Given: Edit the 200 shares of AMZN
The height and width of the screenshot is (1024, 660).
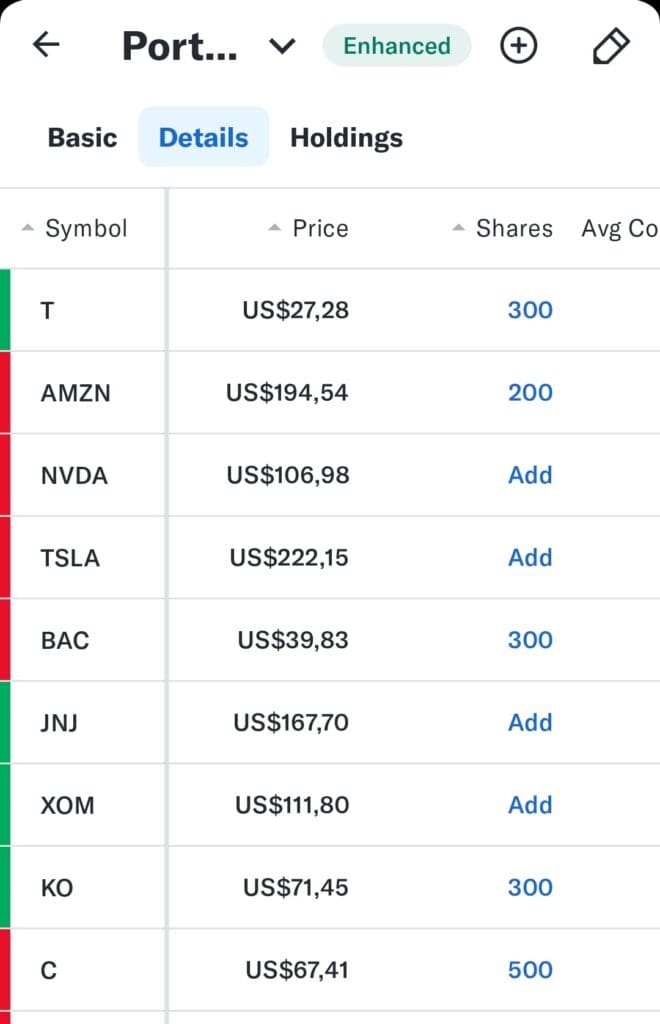Looking at the screenshot, I should click(530, 392).
